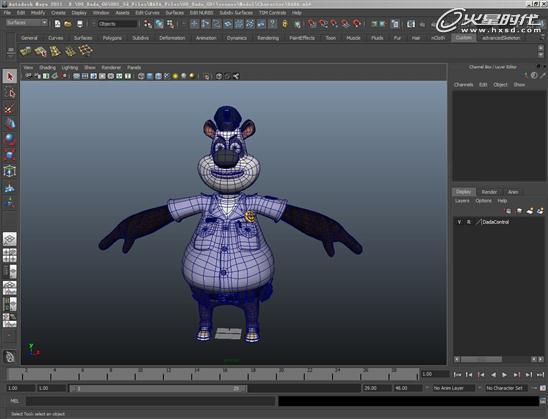Image resolution: width=548 pixels, height=419 pixels.
Task: Open Options menu in Layer Editor
Action: (x=483, y=201)
